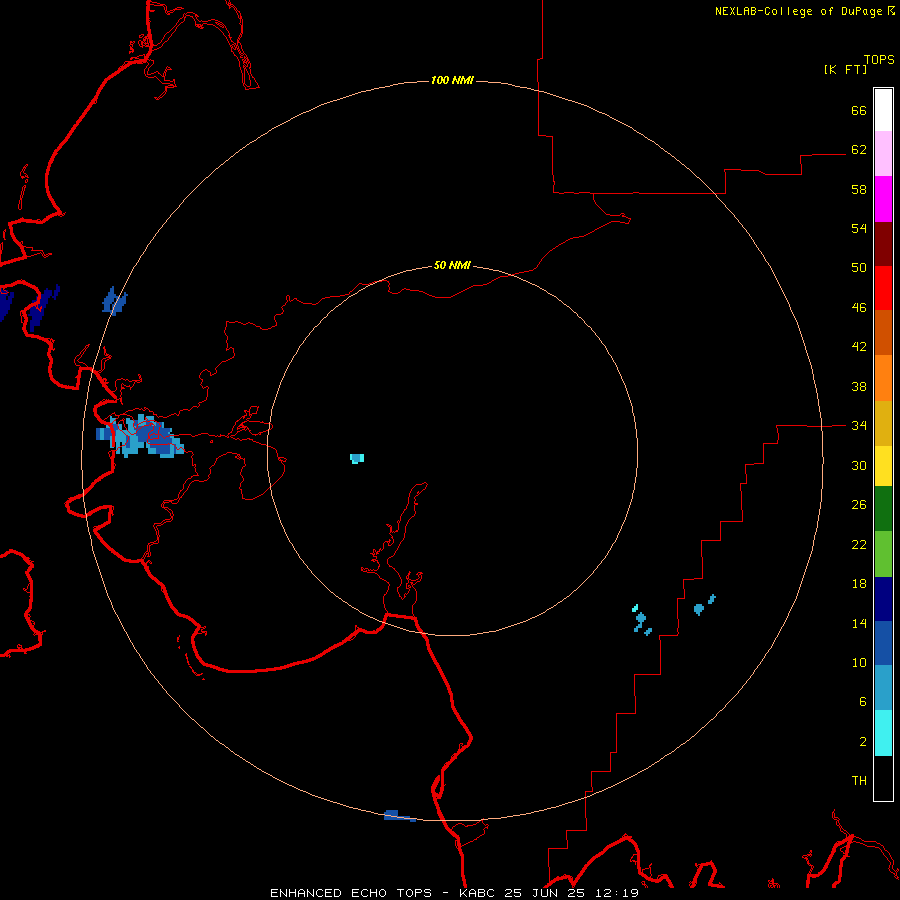
Task: Click the blue echo northwest near 100 NMI ring
Action: [x=114, y=301]
